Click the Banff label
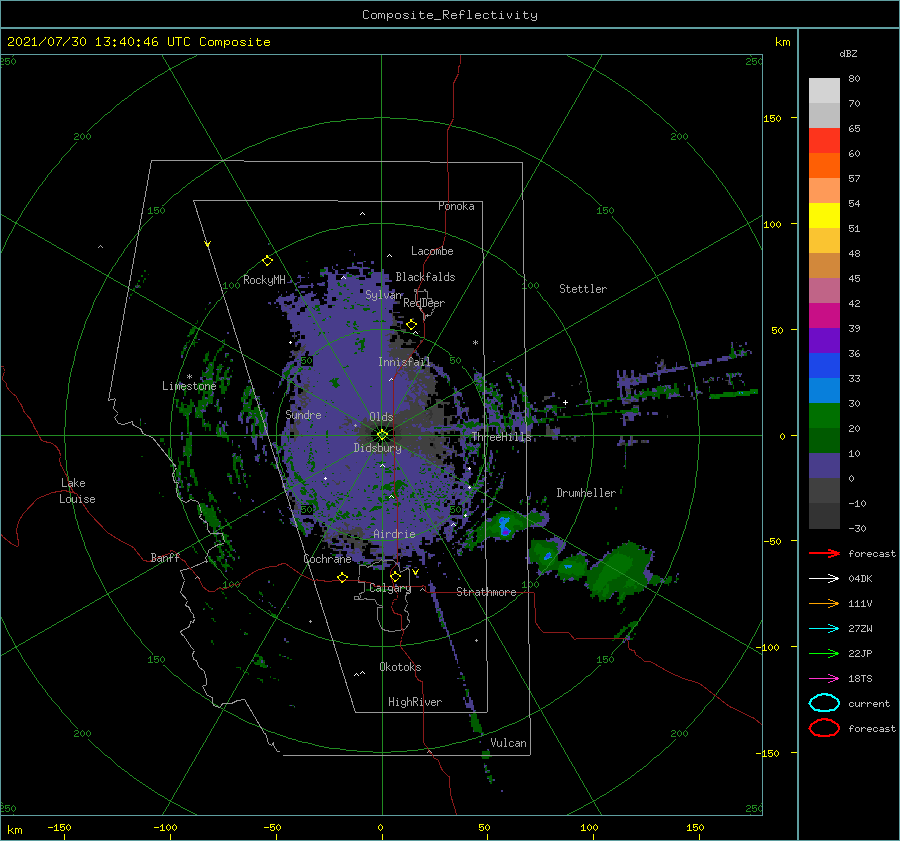 [x=165, y=557]
